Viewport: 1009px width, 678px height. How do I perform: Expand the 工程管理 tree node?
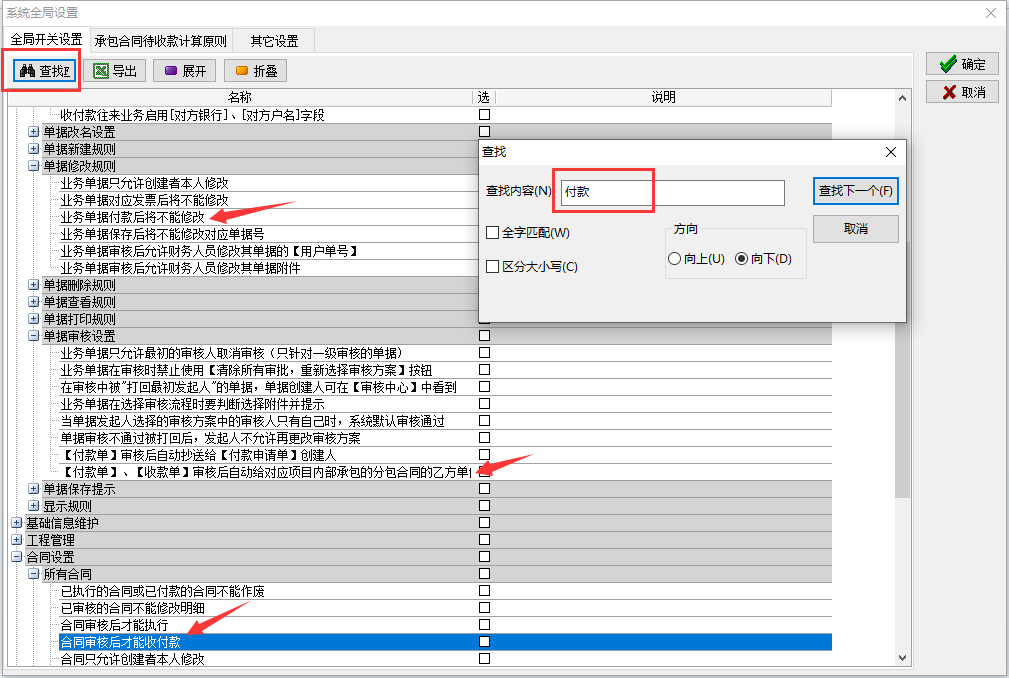pyautogui.click(x=16, y=540)
